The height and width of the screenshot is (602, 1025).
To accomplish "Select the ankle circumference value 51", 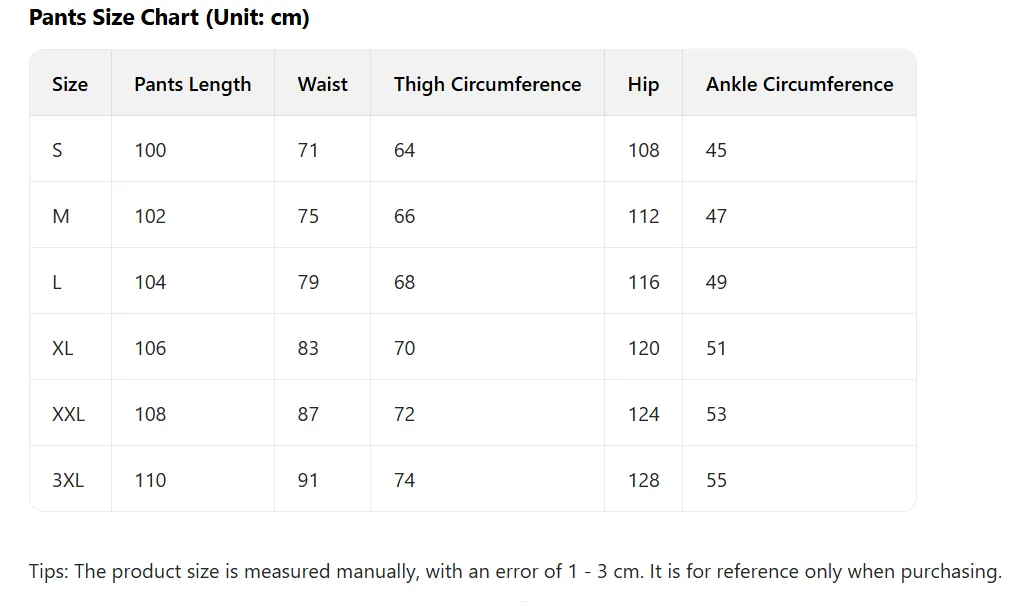I will pos(716,348).
